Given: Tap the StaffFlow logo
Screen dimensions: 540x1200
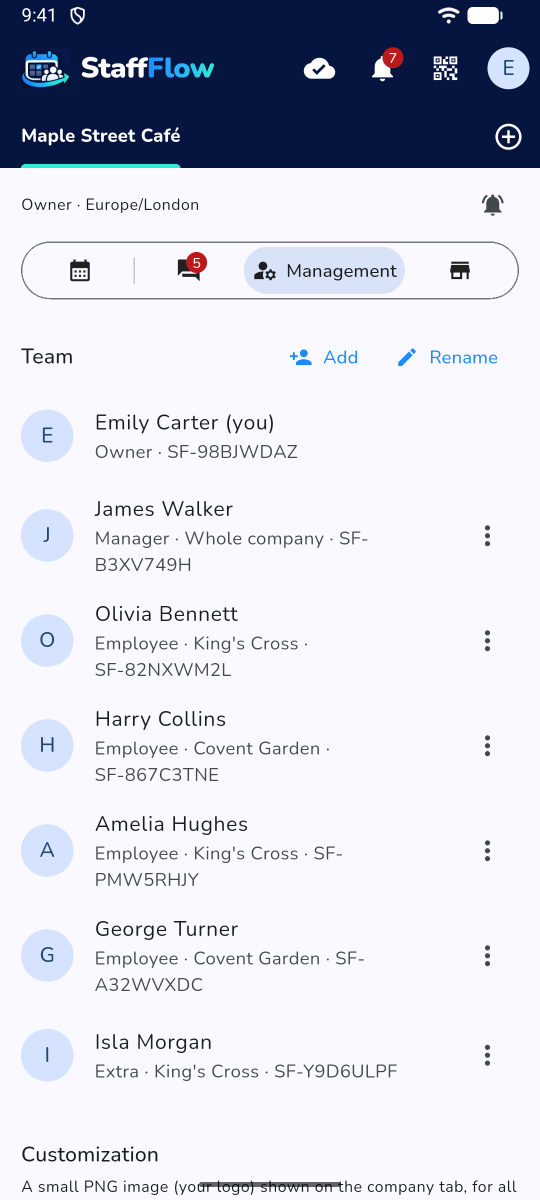Looking at the screenshot, I should pos(118,68).
